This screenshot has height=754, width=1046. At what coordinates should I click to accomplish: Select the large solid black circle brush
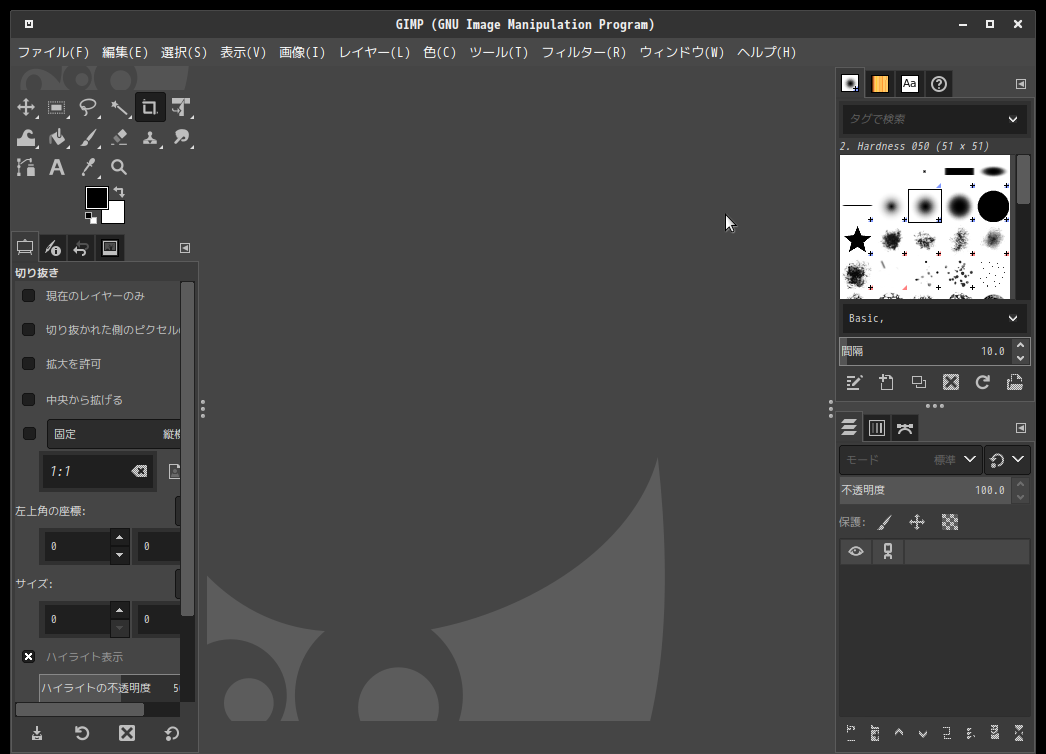pos(993,206)
